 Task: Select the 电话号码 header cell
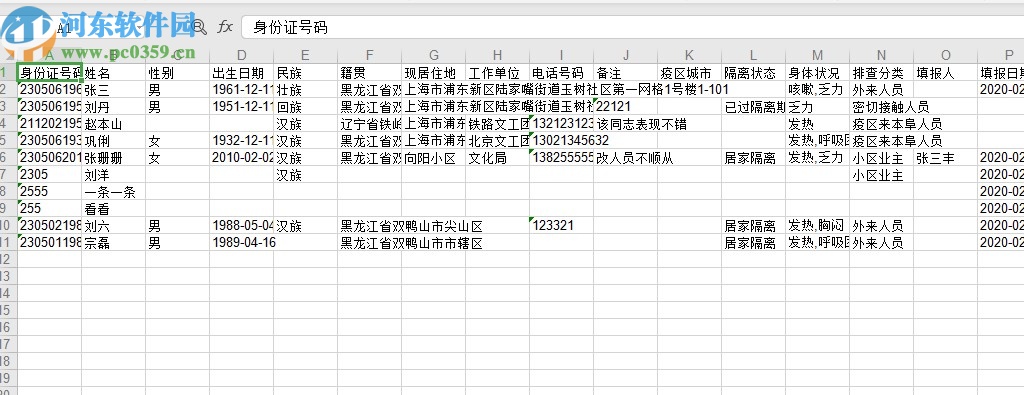pos(562,72)
